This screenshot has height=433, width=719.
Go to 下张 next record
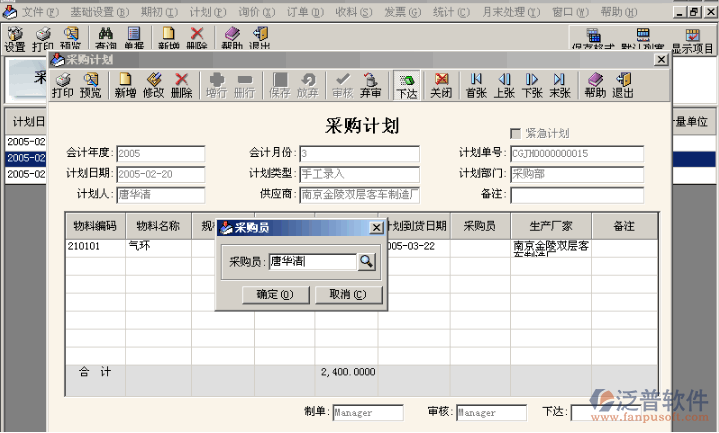click(532, 85)
